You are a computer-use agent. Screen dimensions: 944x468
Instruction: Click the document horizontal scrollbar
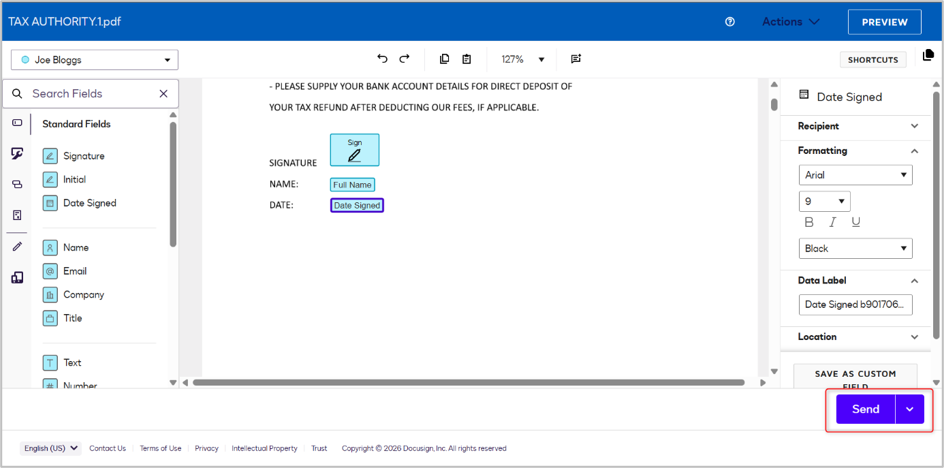[468, 382]
